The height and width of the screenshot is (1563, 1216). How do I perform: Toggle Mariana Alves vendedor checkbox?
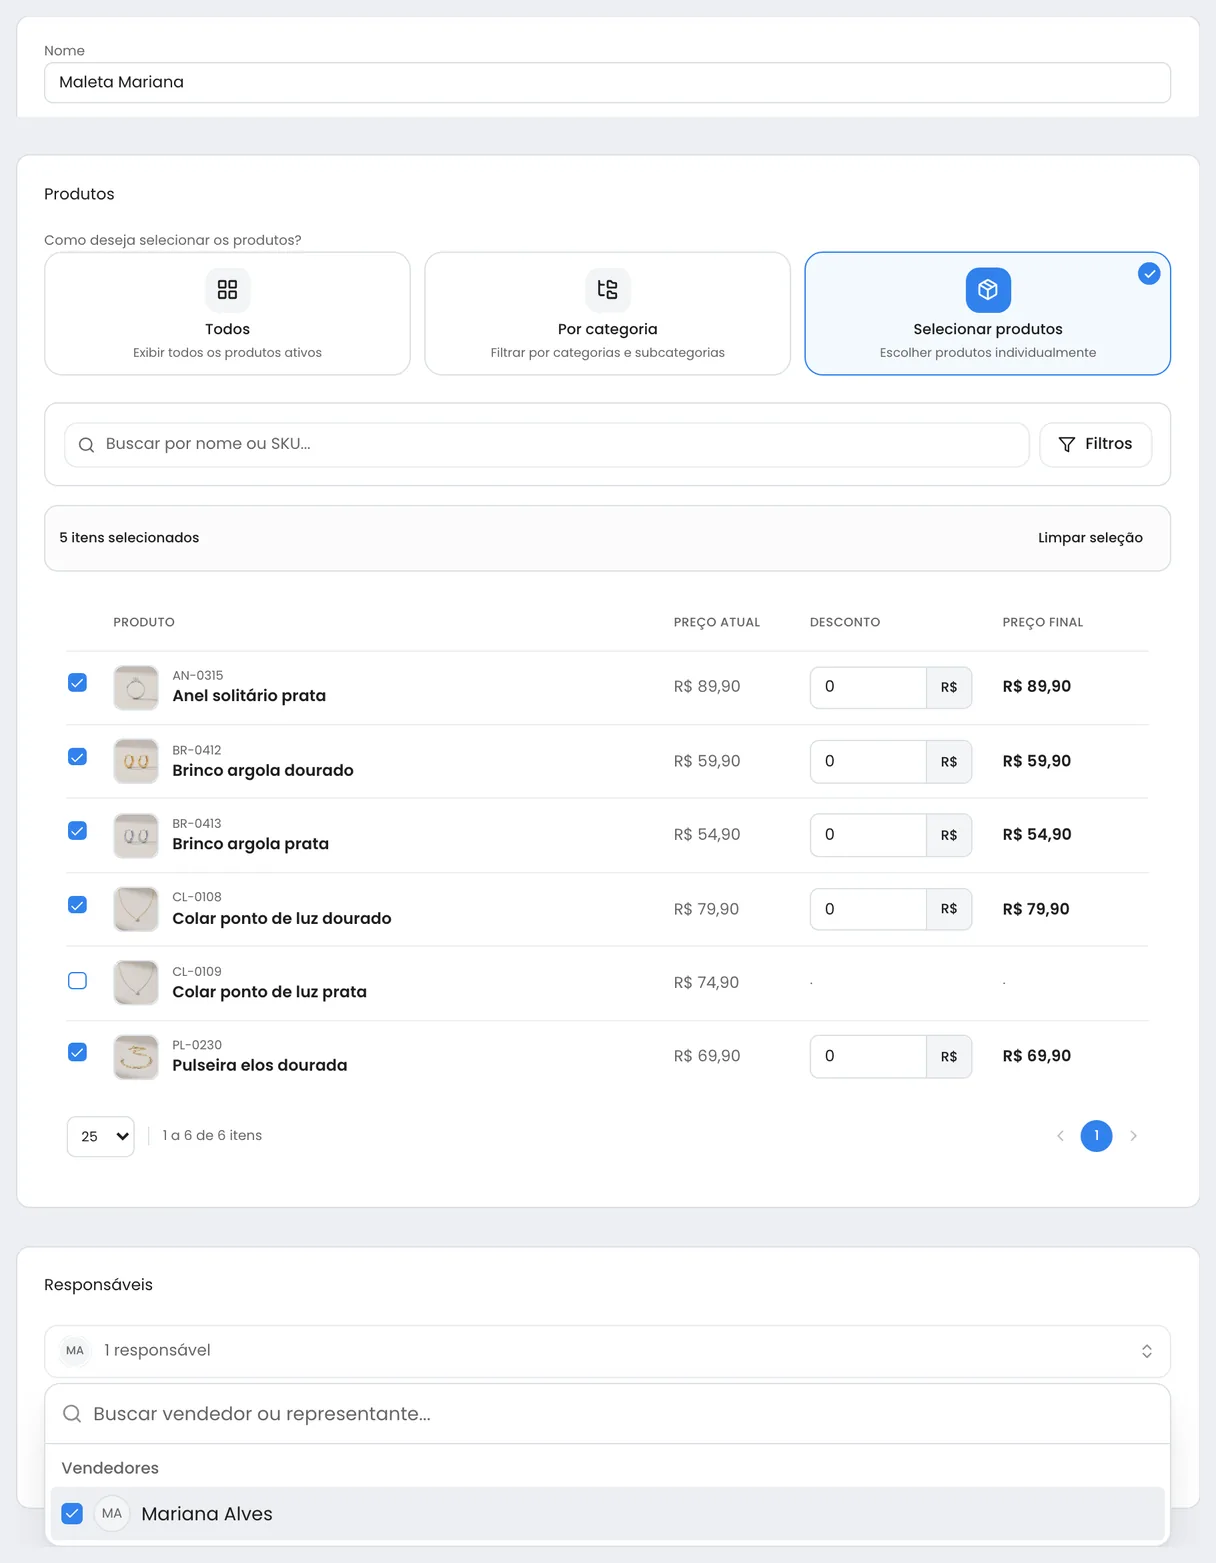[72, 1514]
